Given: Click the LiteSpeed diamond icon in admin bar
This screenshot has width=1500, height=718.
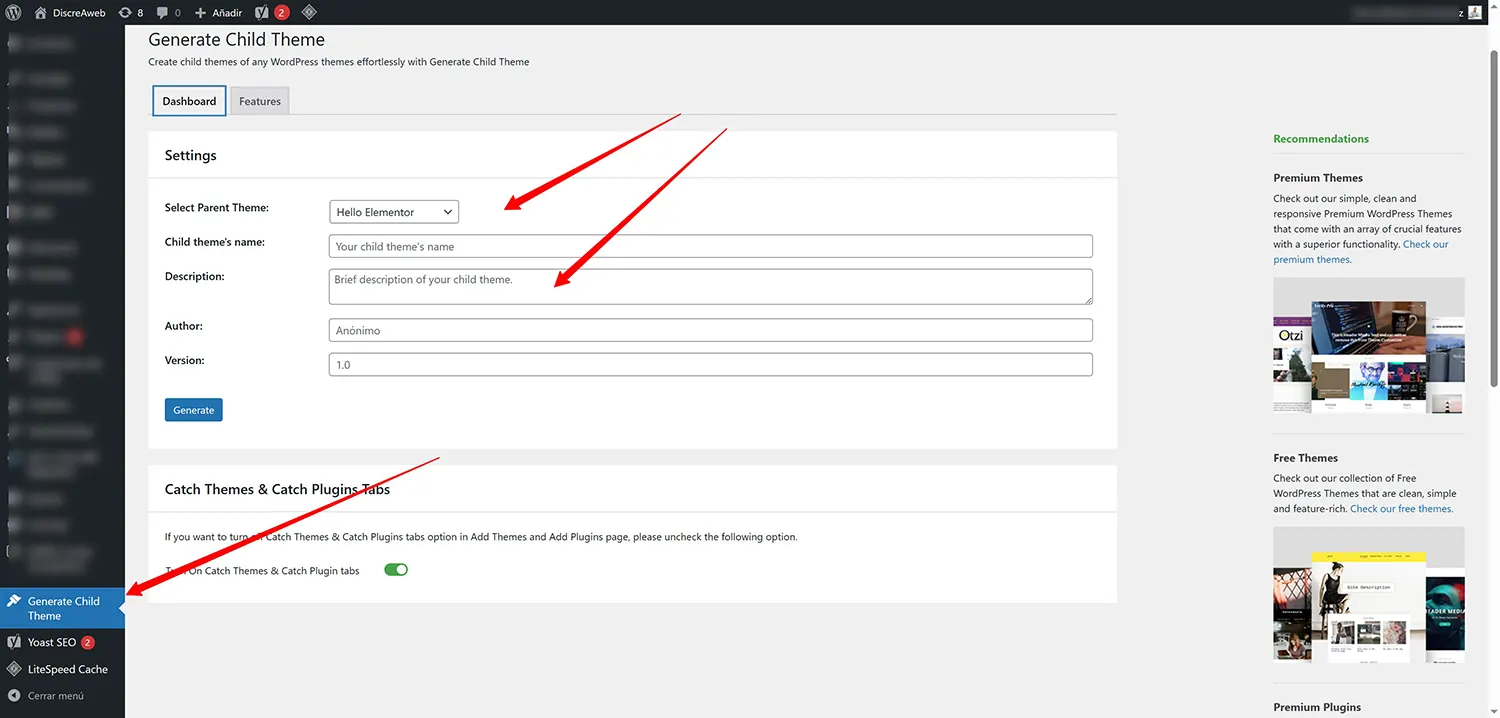Looking at the screenshot, I should click(x=308, y=12).
